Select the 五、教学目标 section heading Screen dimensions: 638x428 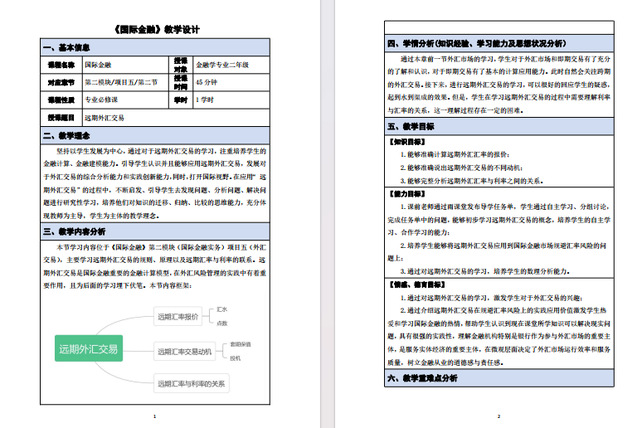click(415, 127)
